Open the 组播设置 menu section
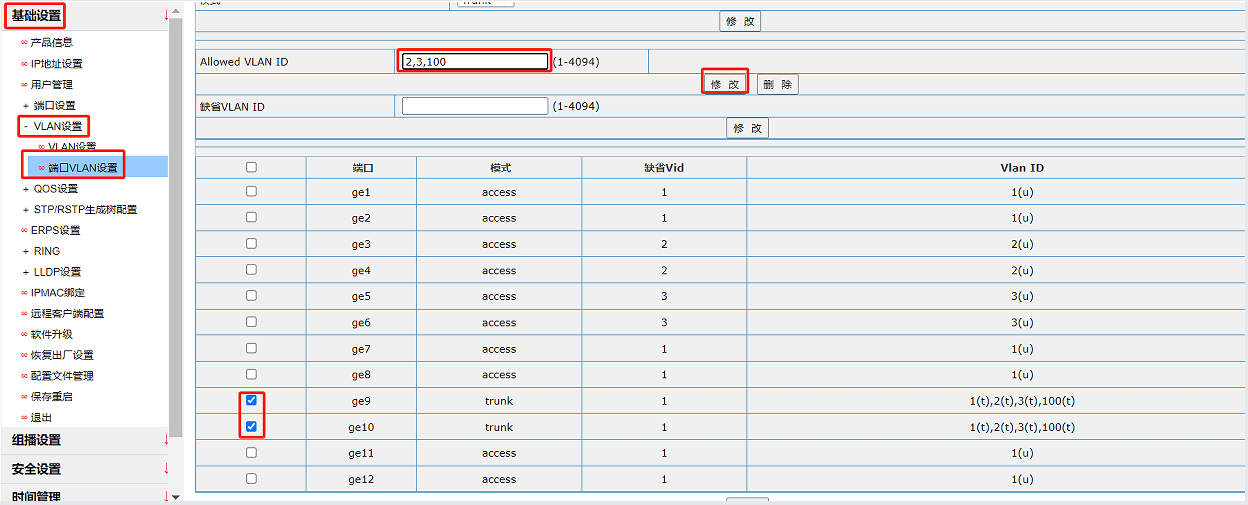The width and height of the screenshot is (1248, 505). tap(37, 440)
